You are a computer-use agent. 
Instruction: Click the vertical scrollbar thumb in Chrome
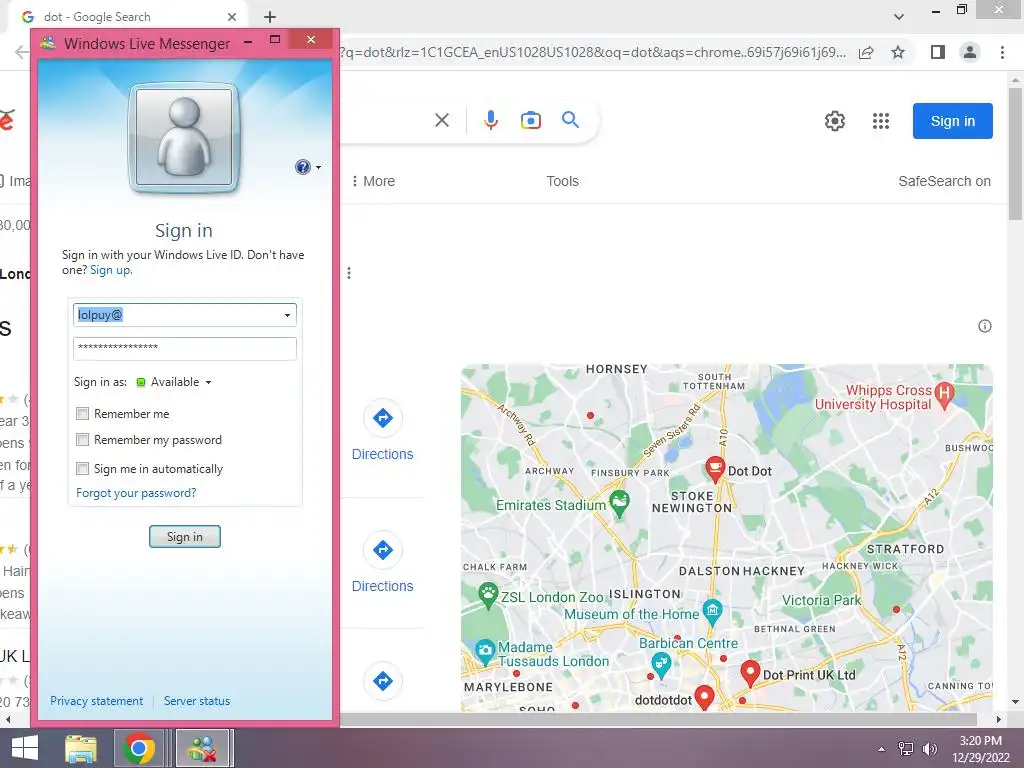pos(1015,153)
